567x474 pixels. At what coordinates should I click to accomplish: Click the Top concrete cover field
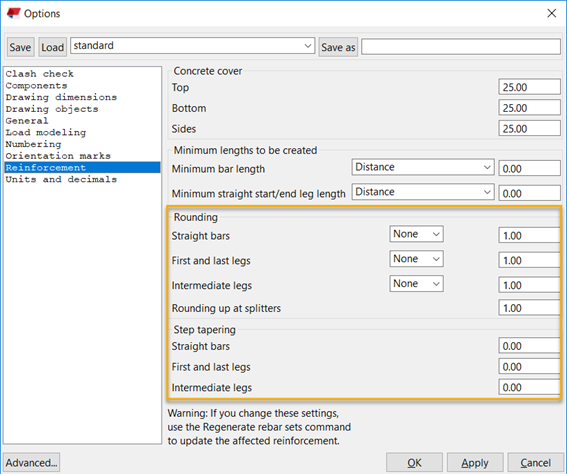pos(529,87)
